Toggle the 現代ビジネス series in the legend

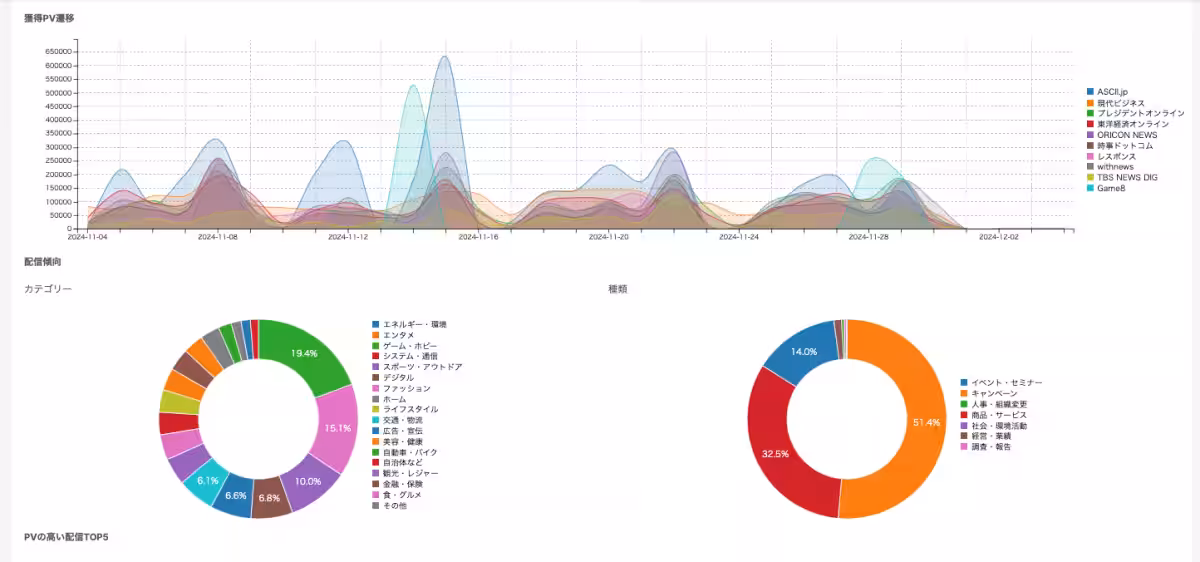click(x=1120, y=103)
